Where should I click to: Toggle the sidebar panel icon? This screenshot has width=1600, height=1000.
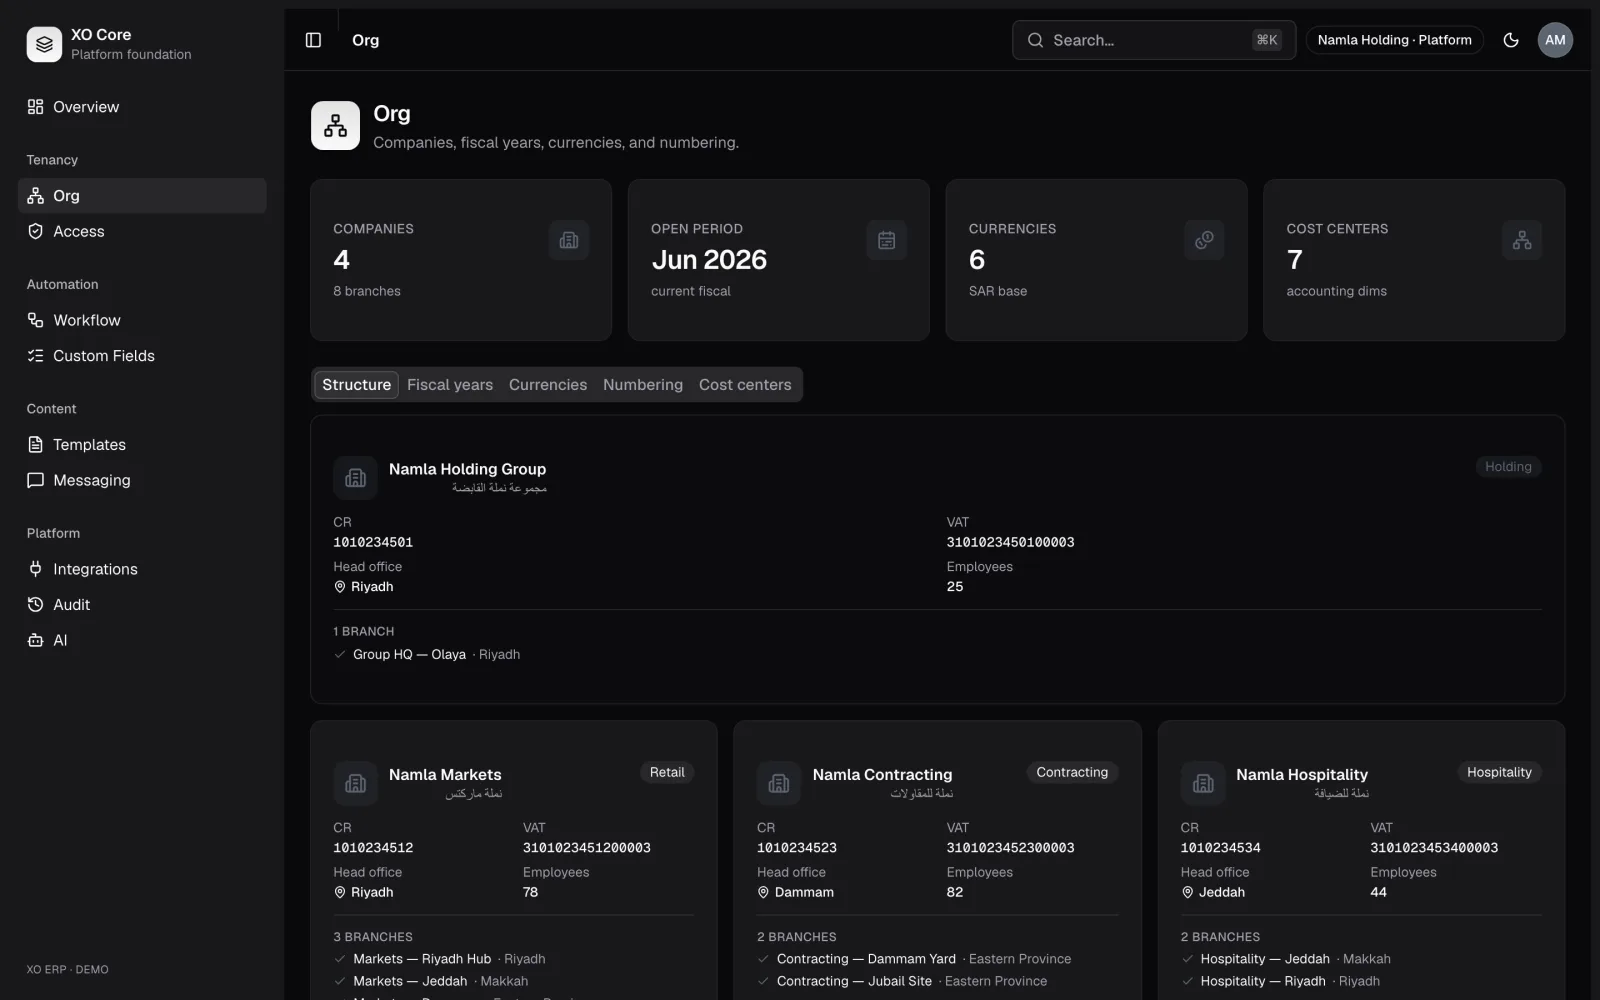pyautogui.click(x=313, y=40)
